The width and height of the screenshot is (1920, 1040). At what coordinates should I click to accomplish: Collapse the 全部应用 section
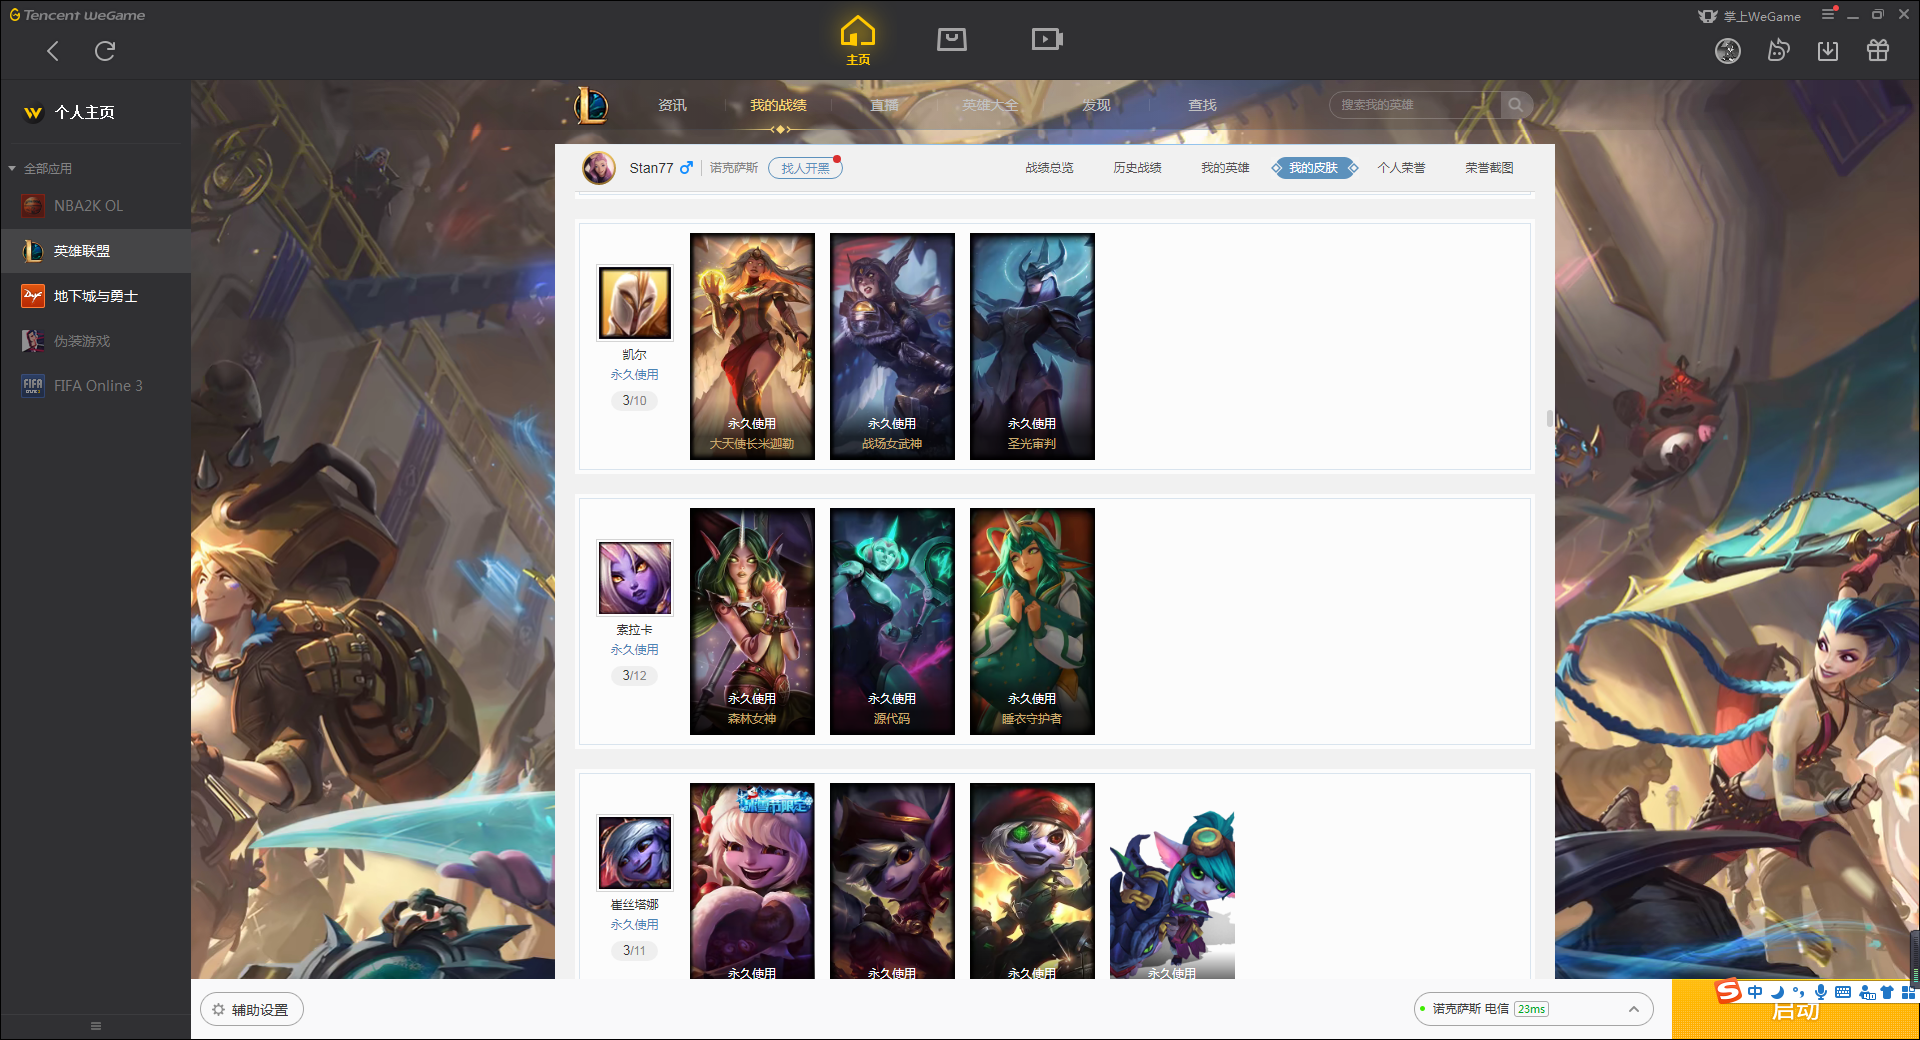tap(41, 168)
